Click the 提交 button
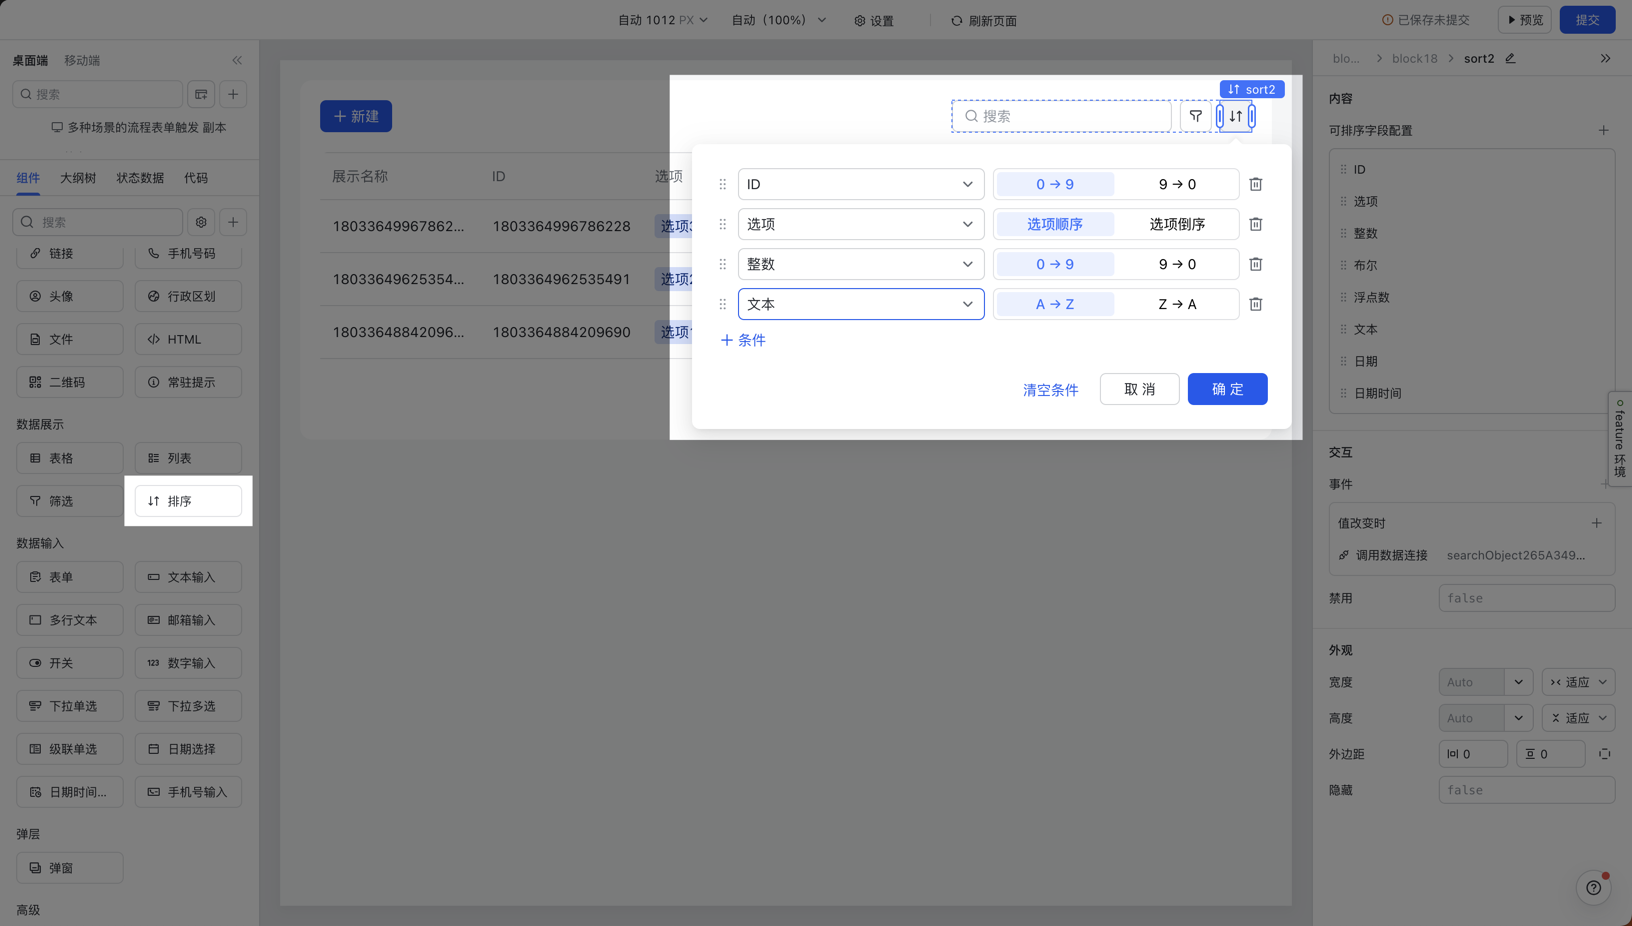The height and width of the screenshot is (926, 1632). pyautogui.click(x=1587, y=20)
